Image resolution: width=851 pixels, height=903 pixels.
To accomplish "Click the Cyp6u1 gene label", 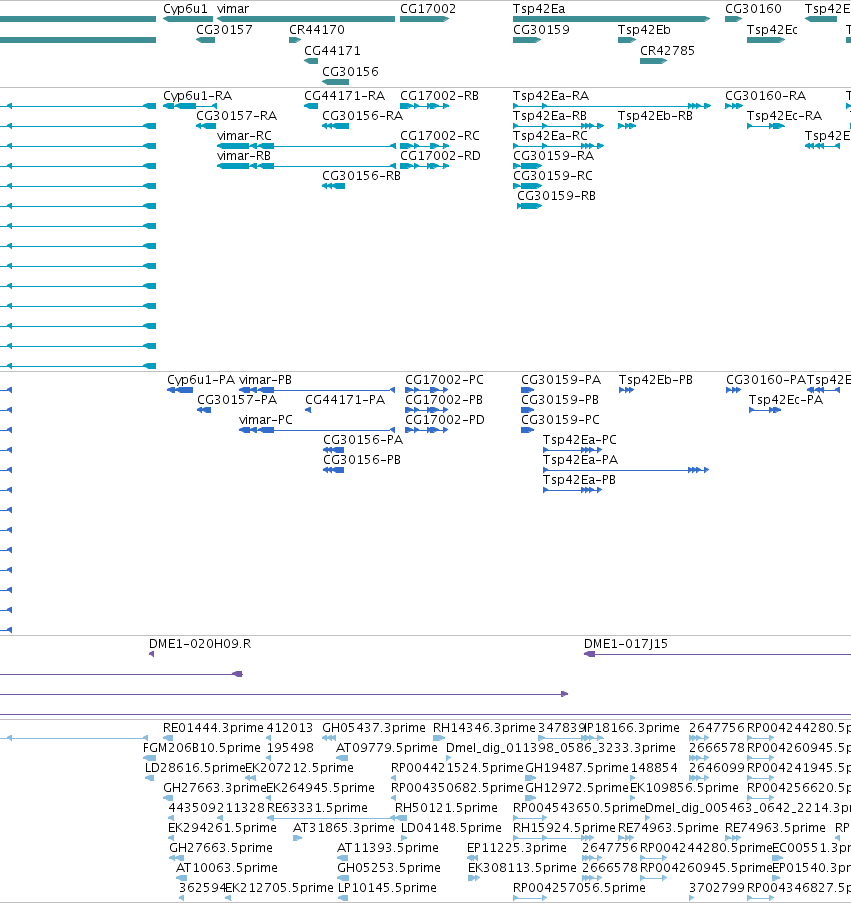I will 185,9.
